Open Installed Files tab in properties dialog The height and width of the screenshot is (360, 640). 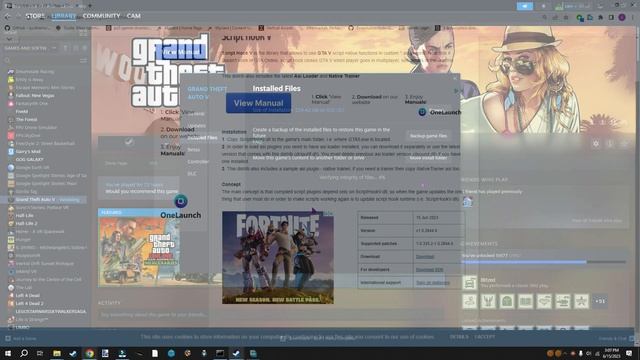202,138
